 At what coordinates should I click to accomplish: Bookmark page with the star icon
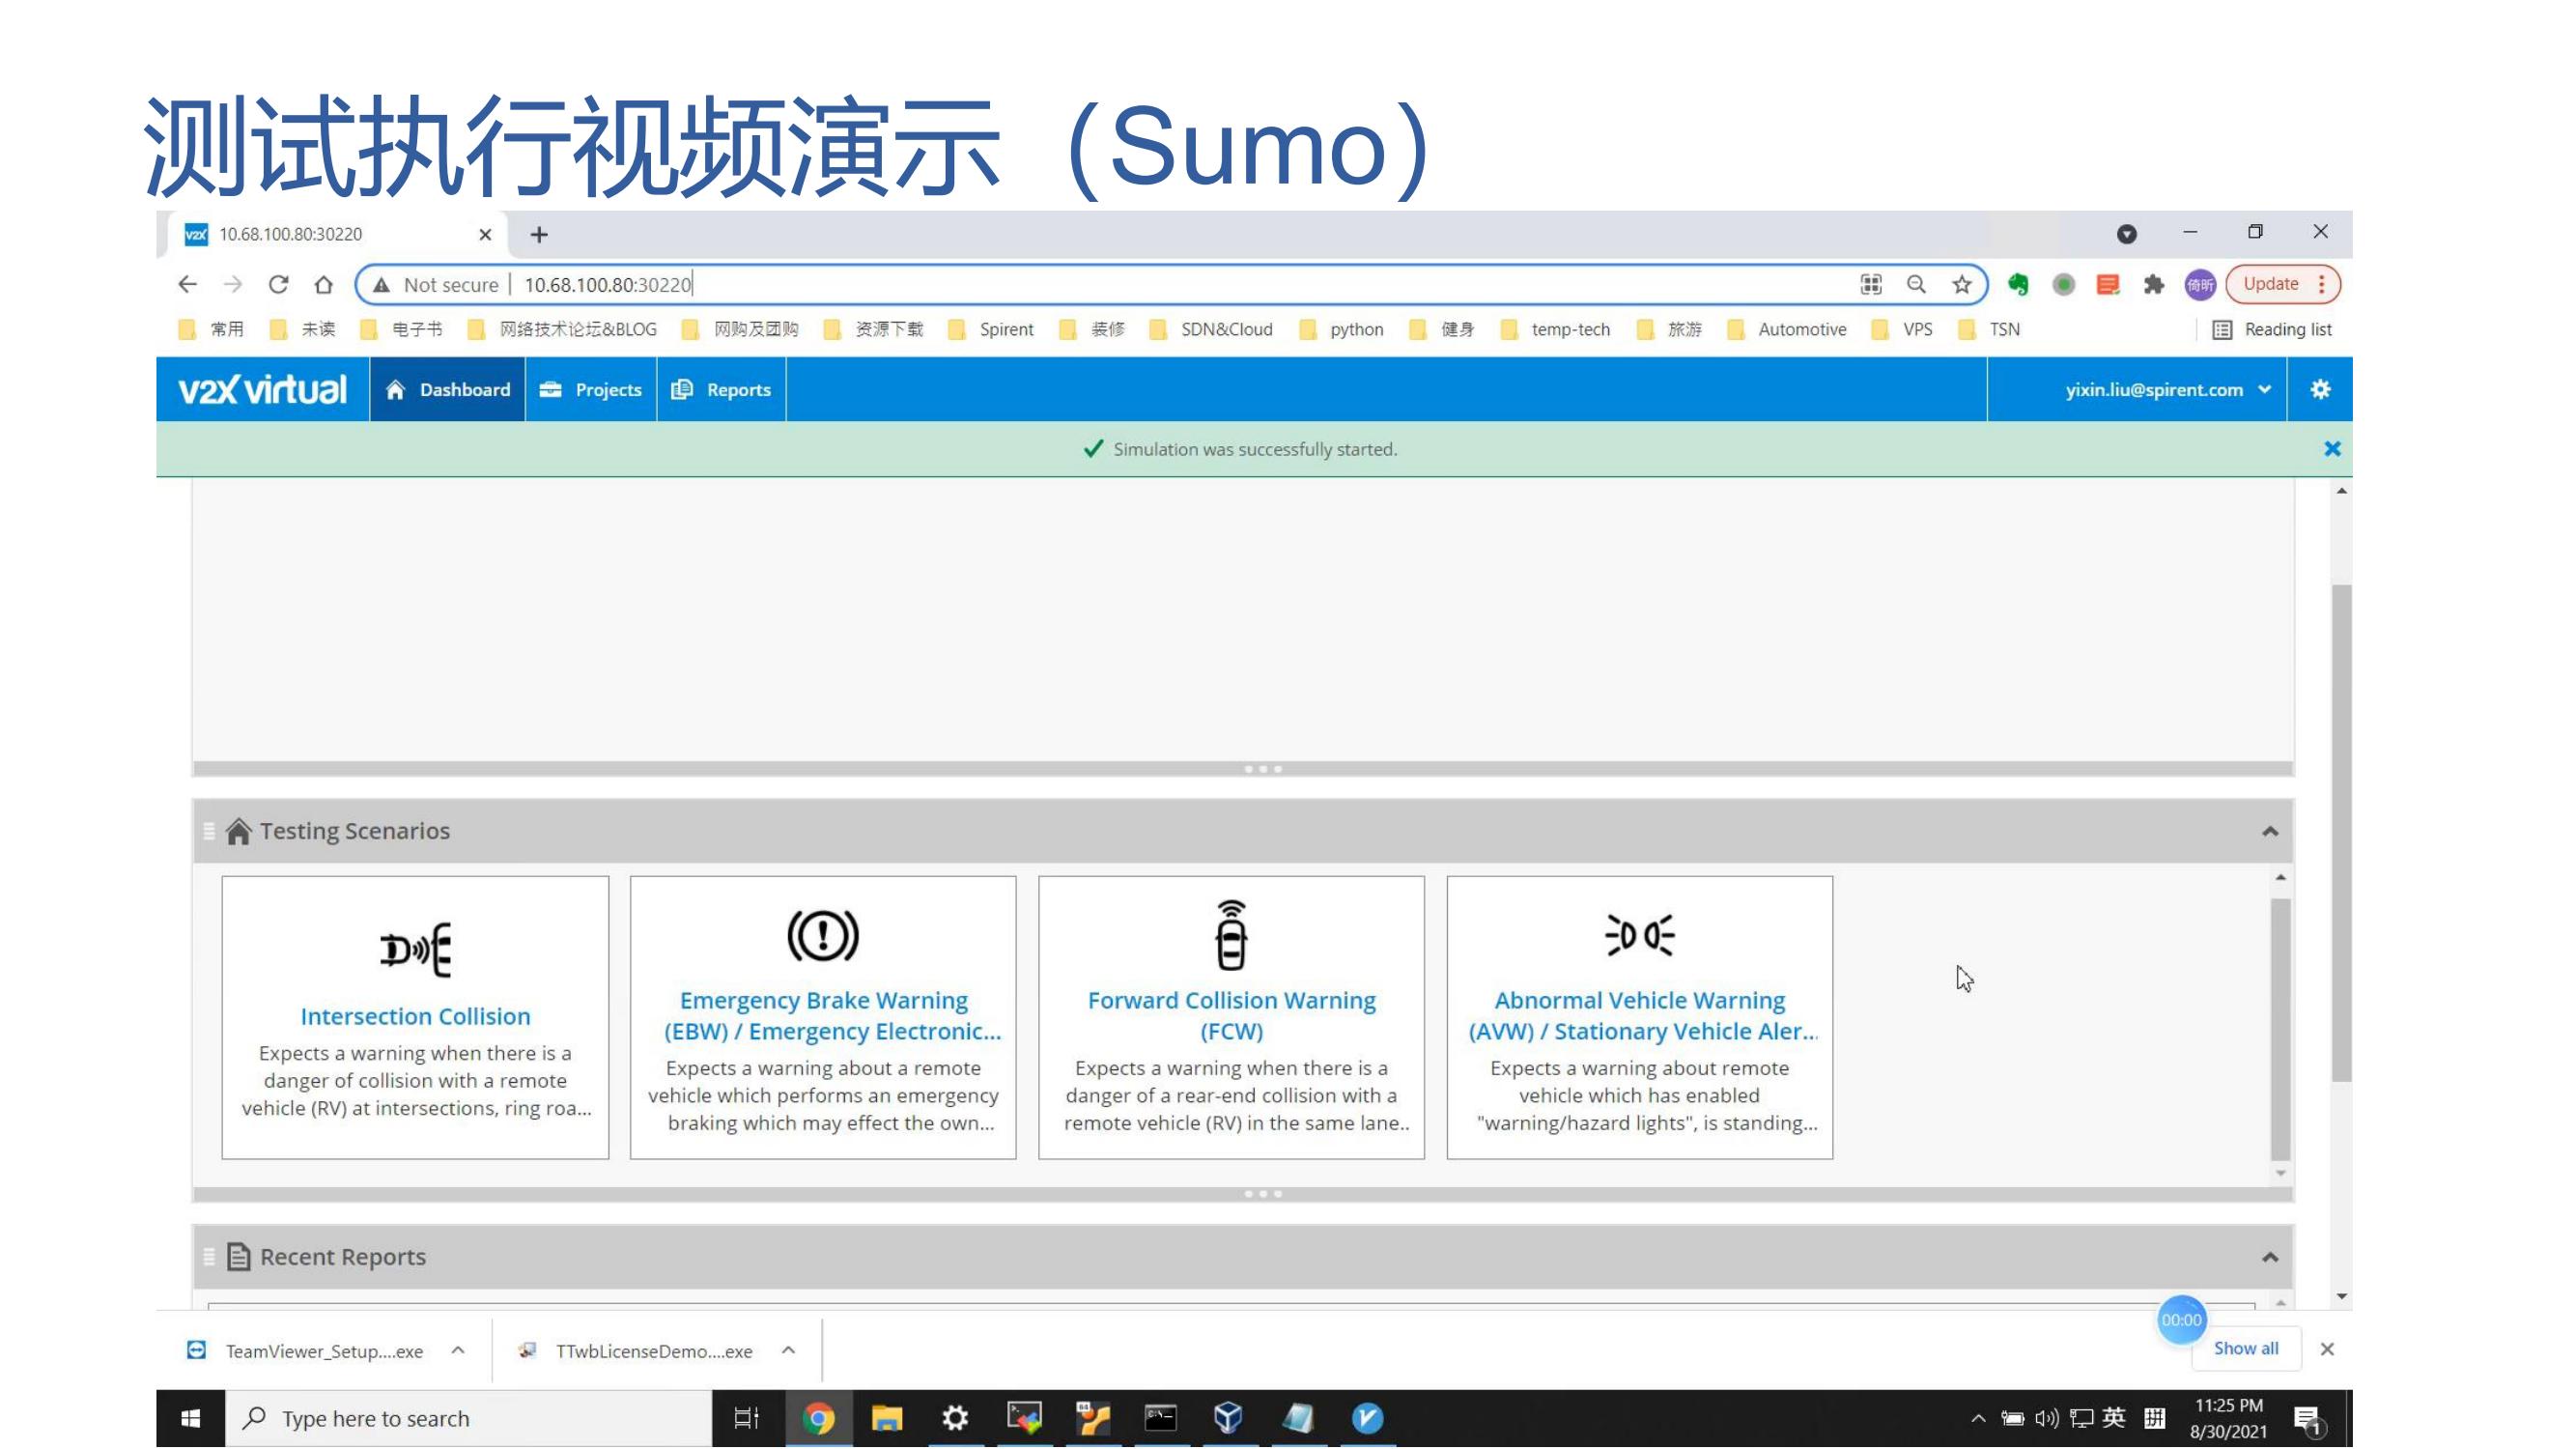1961,285
